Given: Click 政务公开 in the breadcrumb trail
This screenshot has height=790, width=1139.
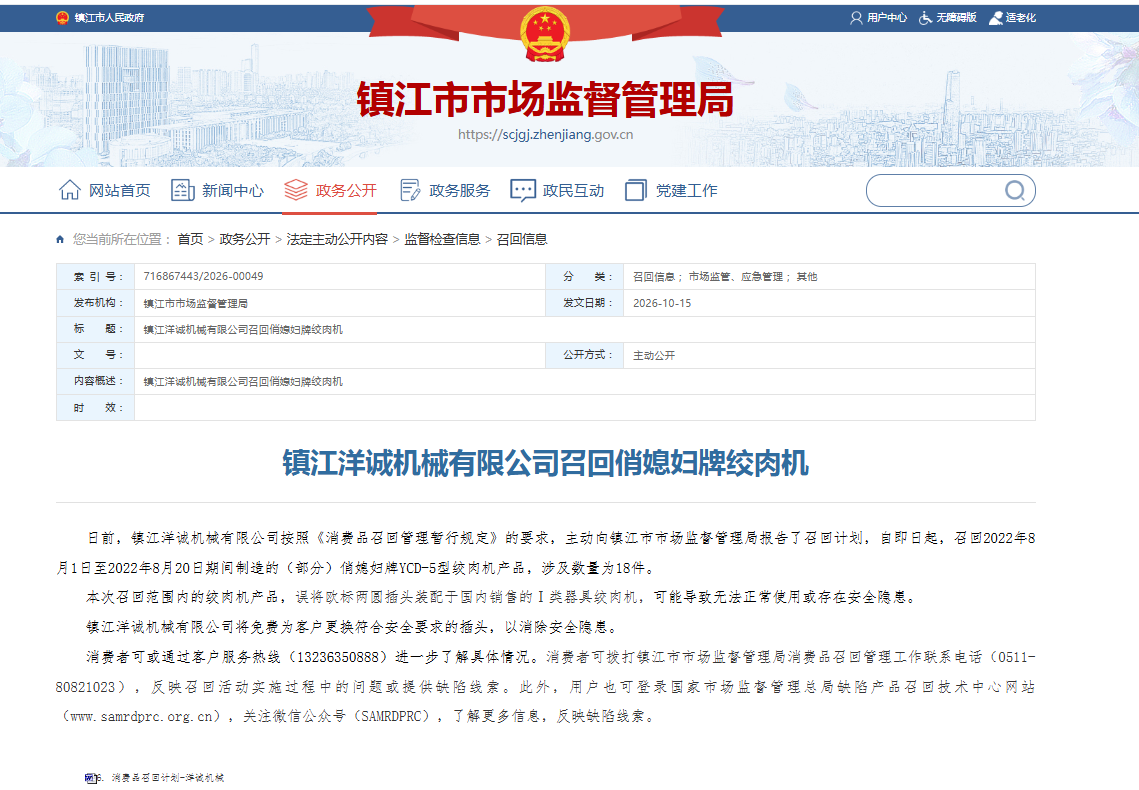Looking at the screenshot, I should pyautogui.click(x=245, y=240).
